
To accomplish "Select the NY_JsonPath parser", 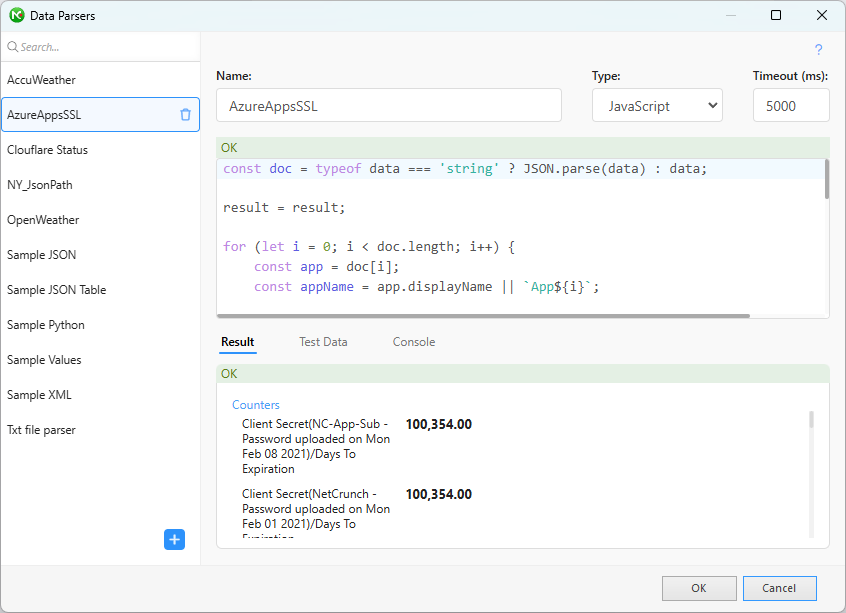I will 100,185.
